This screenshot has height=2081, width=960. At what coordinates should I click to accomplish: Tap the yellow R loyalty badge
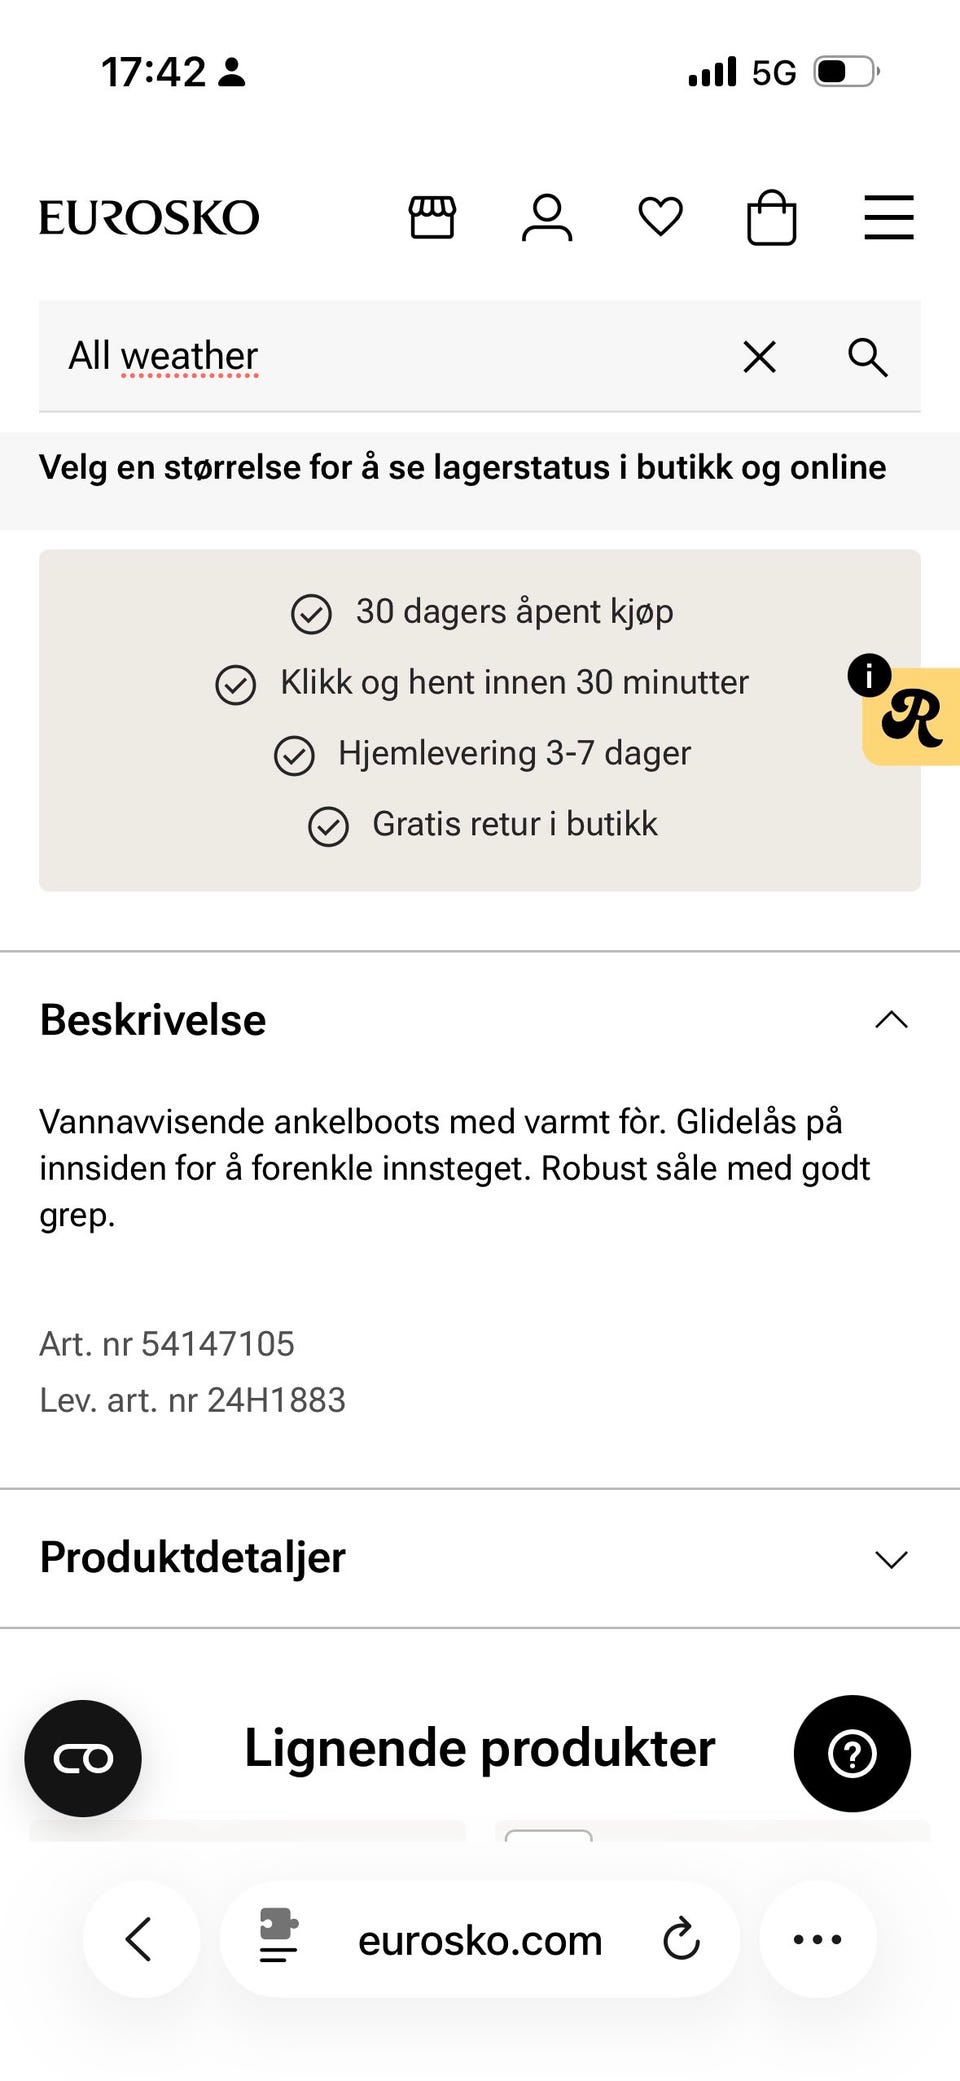918,722
